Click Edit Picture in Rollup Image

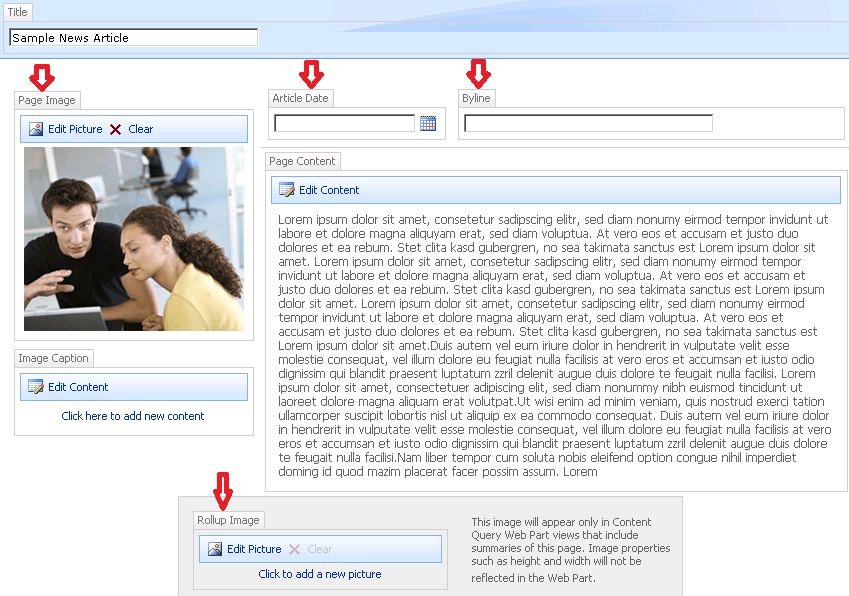click(x=254, y=549)
